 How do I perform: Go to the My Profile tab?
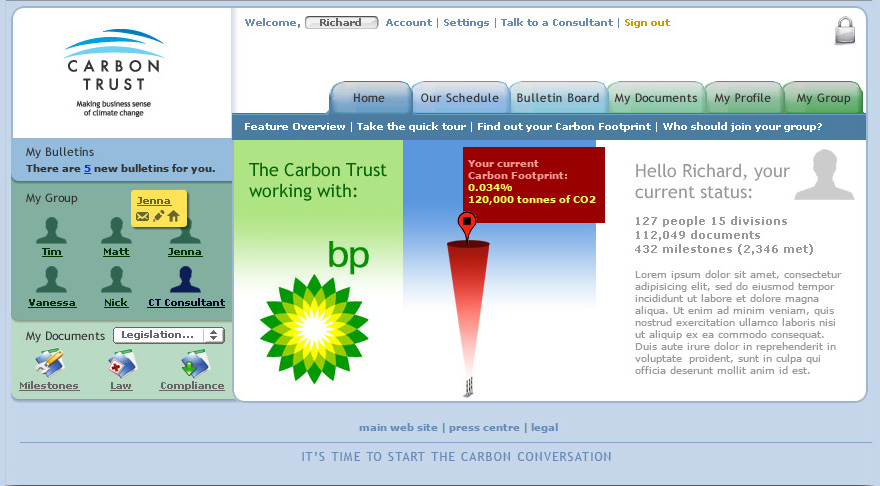[x=742, y=98]
